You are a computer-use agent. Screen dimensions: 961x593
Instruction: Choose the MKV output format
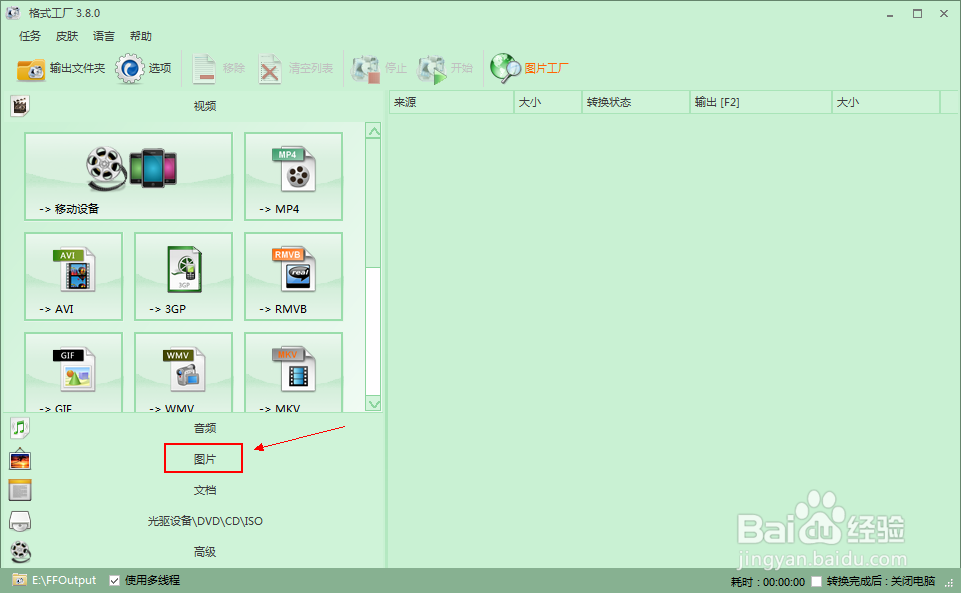(x=293, y=371)
